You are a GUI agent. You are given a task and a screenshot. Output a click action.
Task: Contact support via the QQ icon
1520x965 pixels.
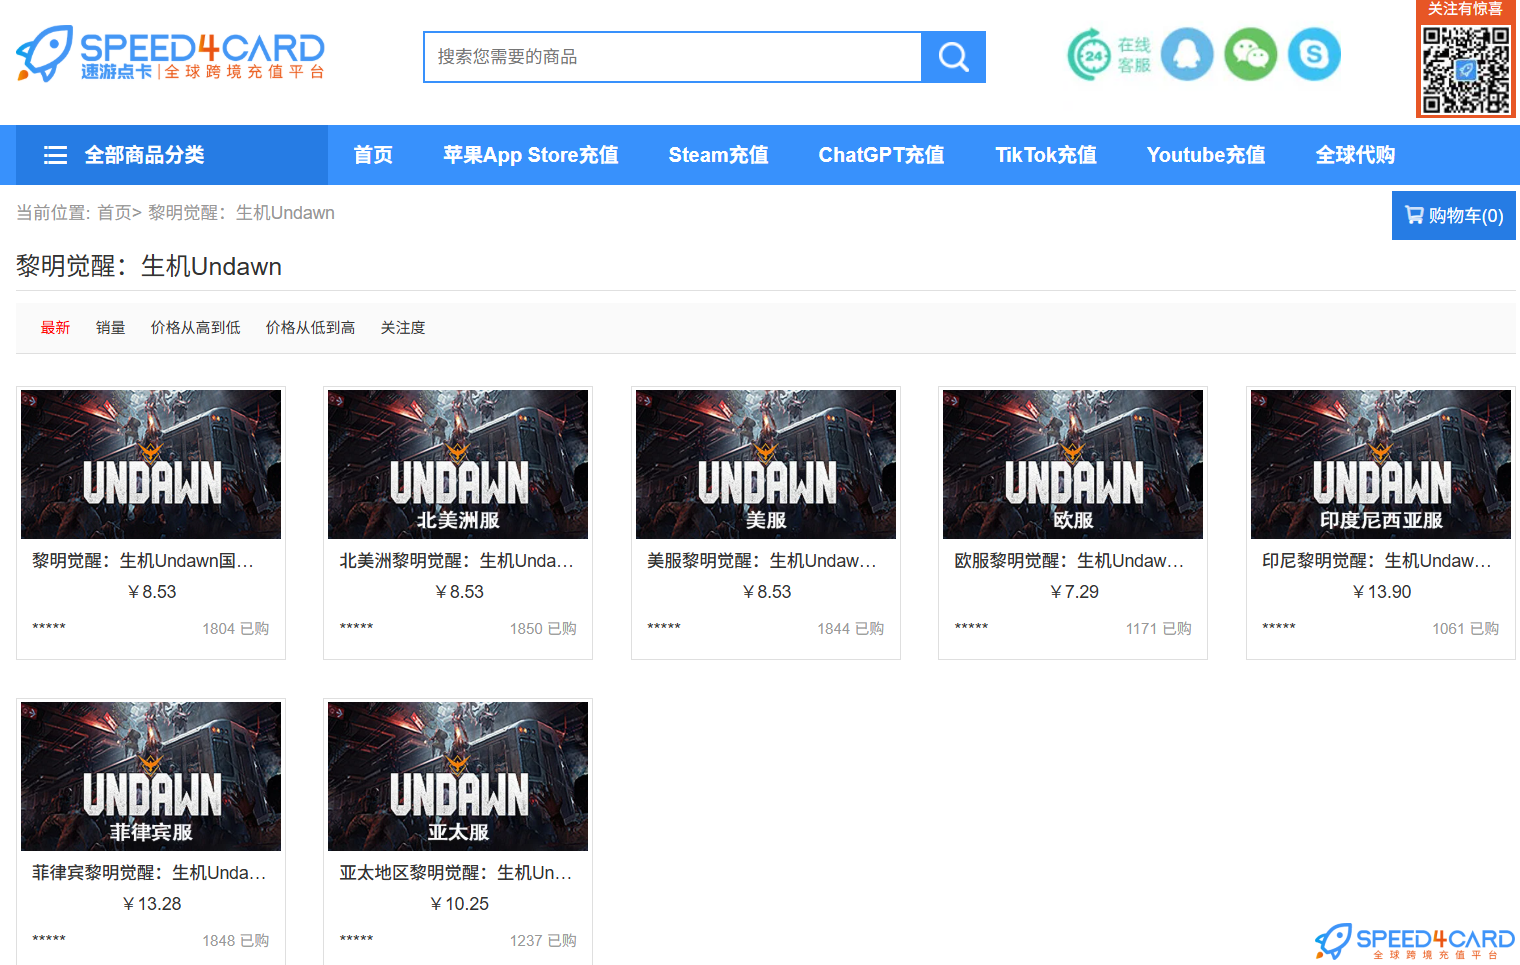coord(1187,54)
